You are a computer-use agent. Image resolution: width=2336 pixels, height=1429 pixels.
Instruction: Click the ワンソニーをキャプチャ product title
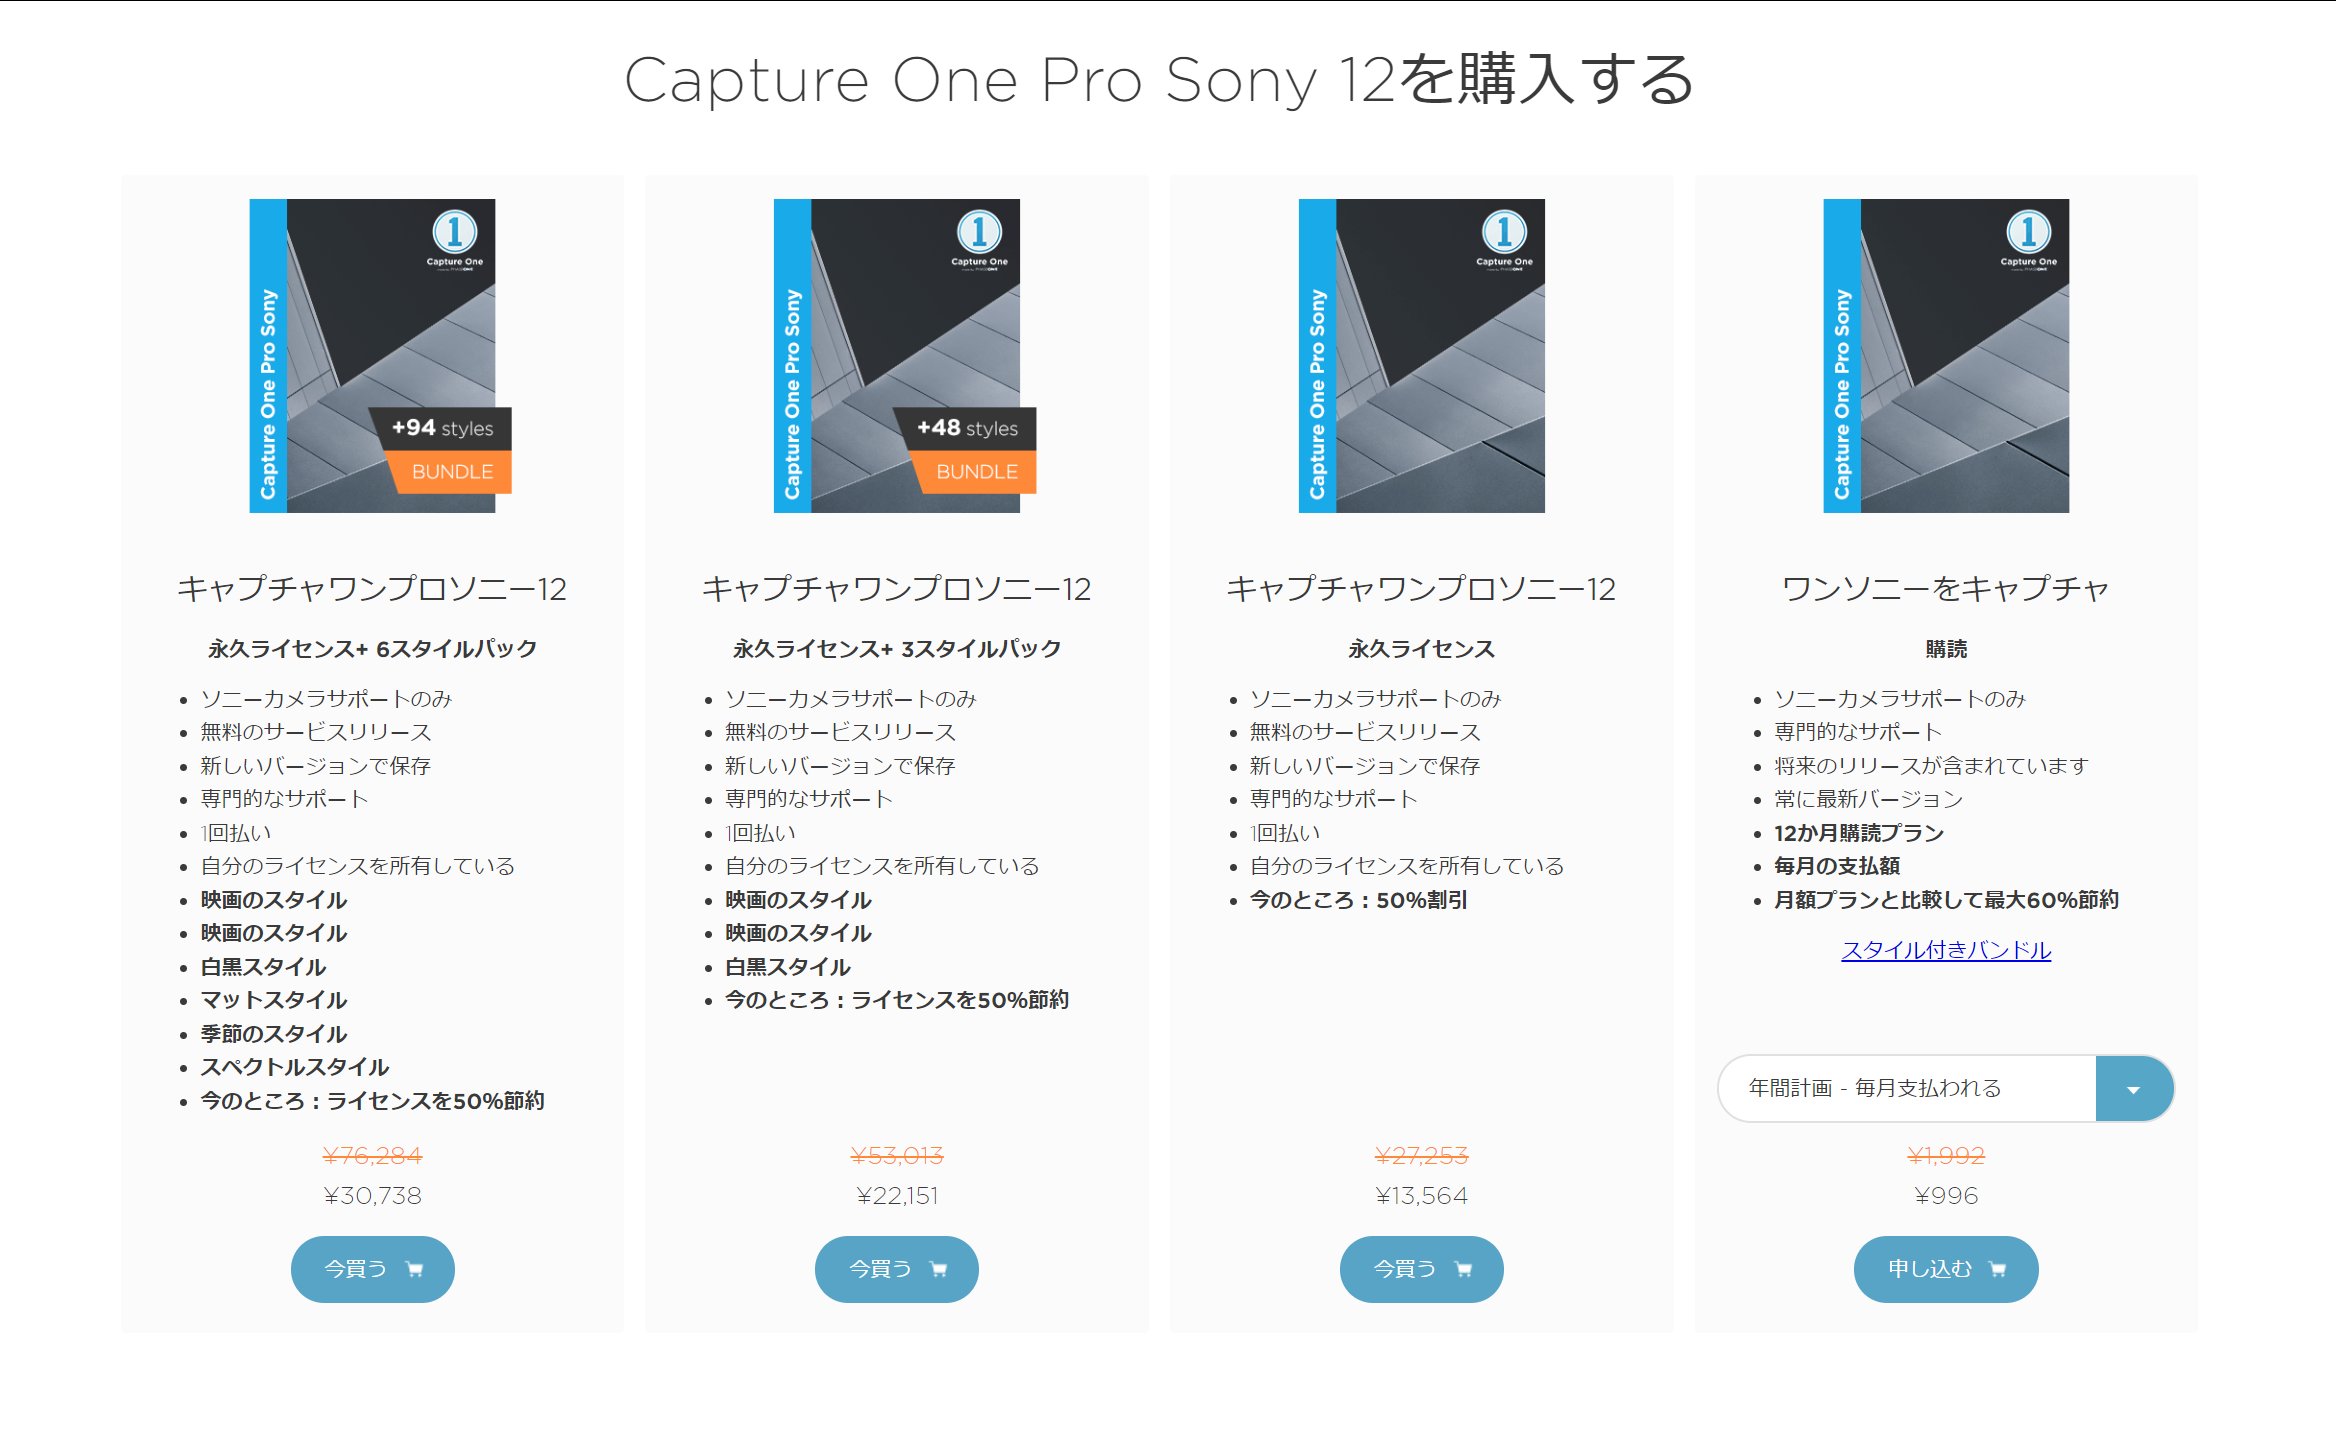pyautogui.click(x=1946, y=589)
